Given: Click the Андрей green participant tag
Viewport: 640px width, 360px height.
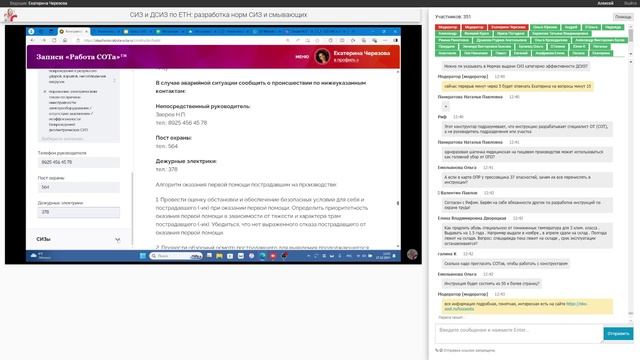Looking at the screenshot, I should 571,27.
